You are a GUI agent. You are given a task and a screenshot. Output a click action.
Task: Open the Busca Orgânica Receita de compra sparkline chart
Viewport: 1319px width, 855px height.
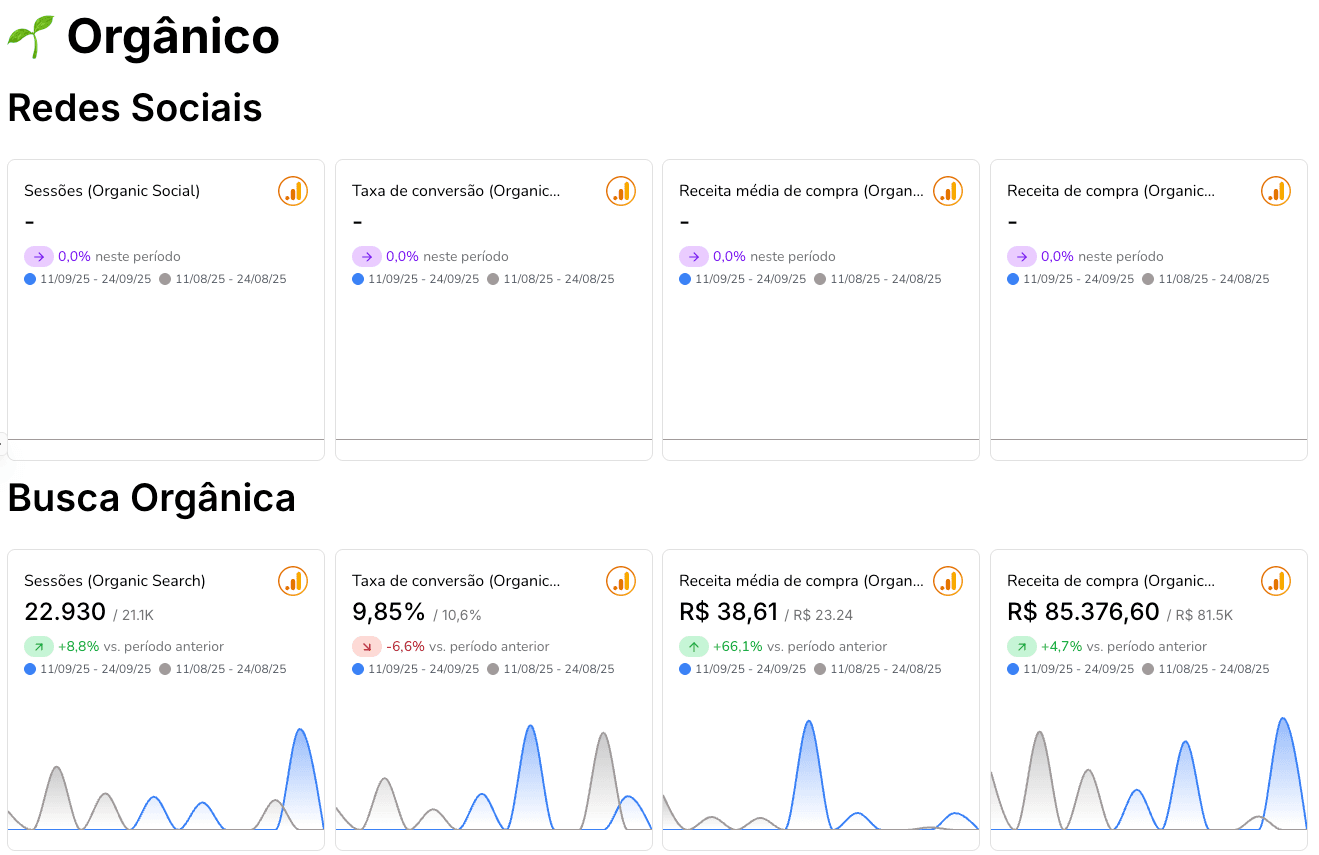coord(1149,772)
